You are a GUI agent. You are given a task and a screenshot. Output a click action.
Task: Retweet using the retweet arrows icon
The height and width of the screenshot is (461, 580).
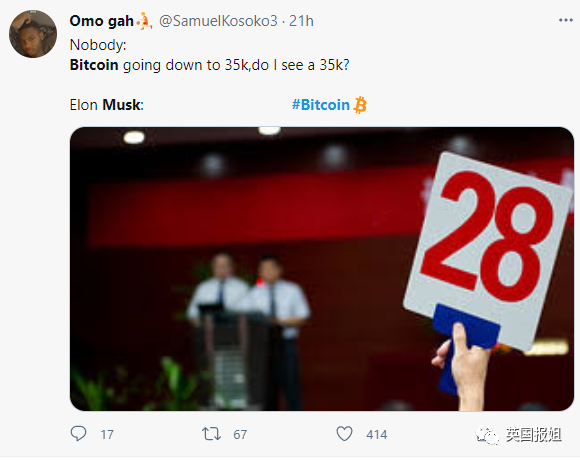point(211,434)
